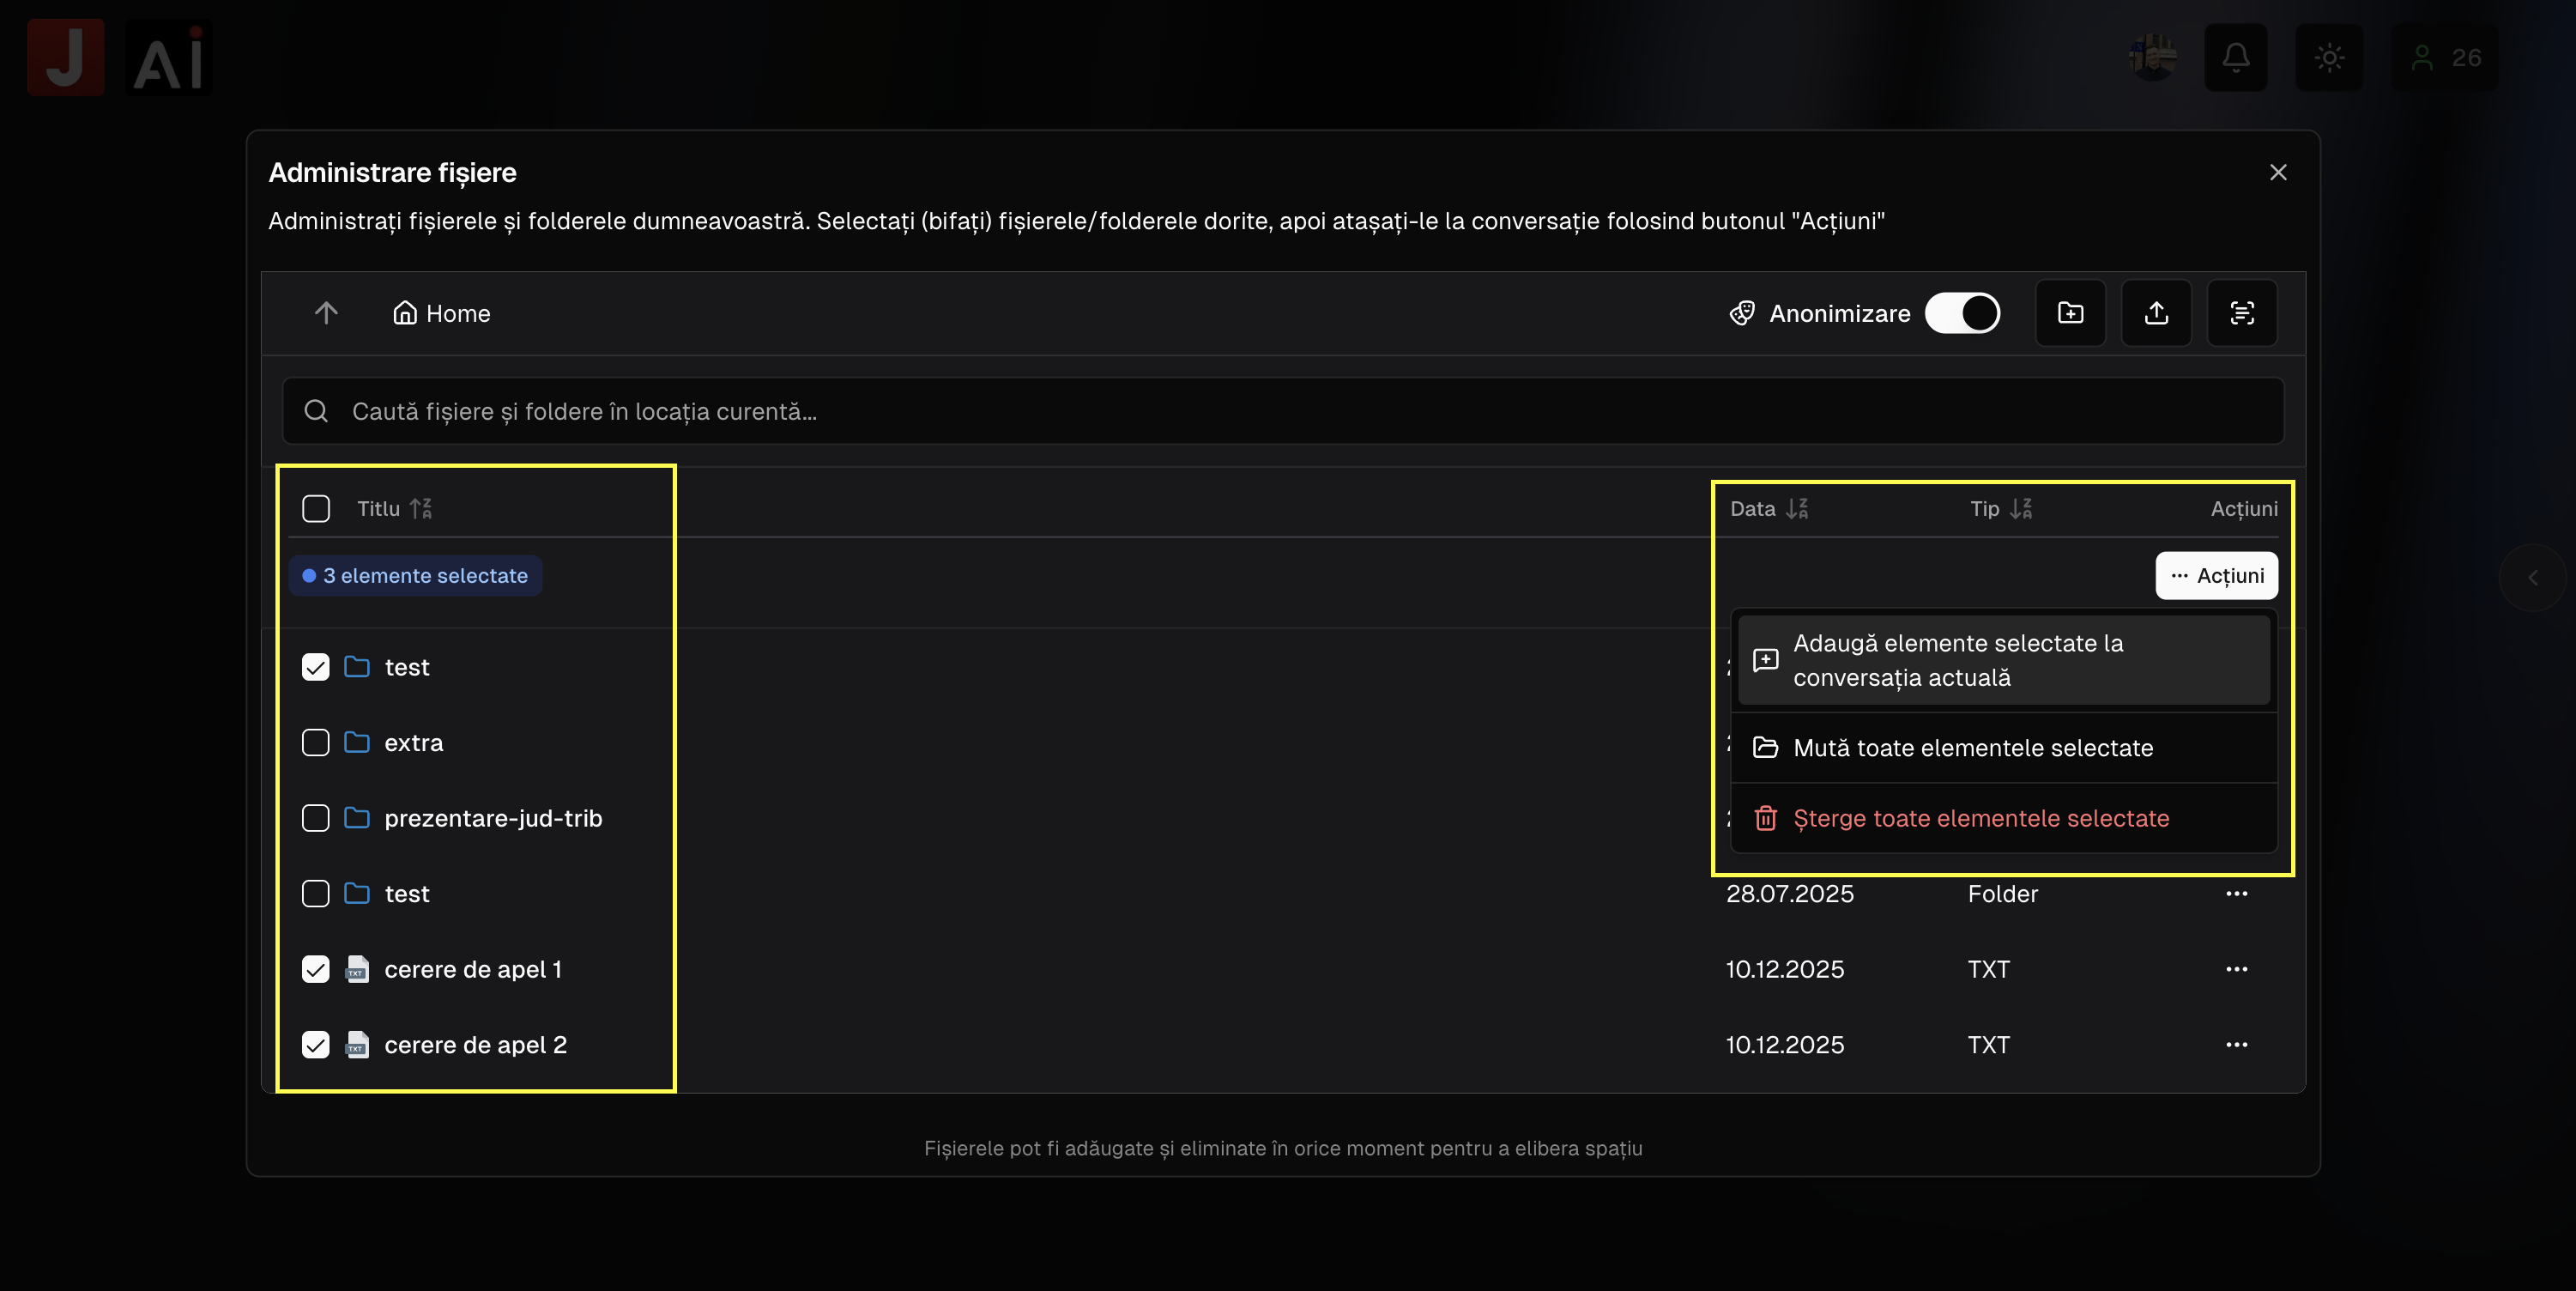Navigate to Home breadcrumb
The width and height of the screenshot is (2576, 1291).
[x=441, y=313]
